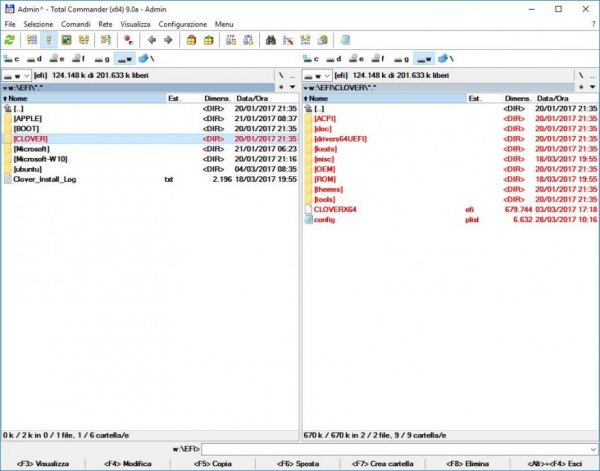The width and height of the screenshot is (600, 471).
Task: Select drive w in the right panel
Action: coord(424,59)
